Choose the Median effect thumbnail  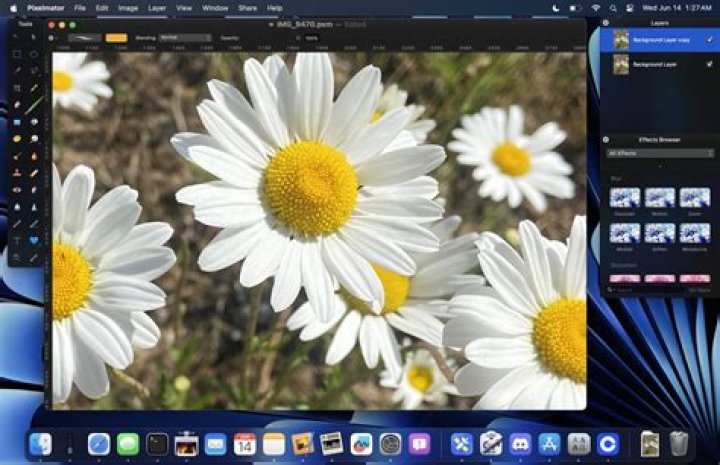624,233
